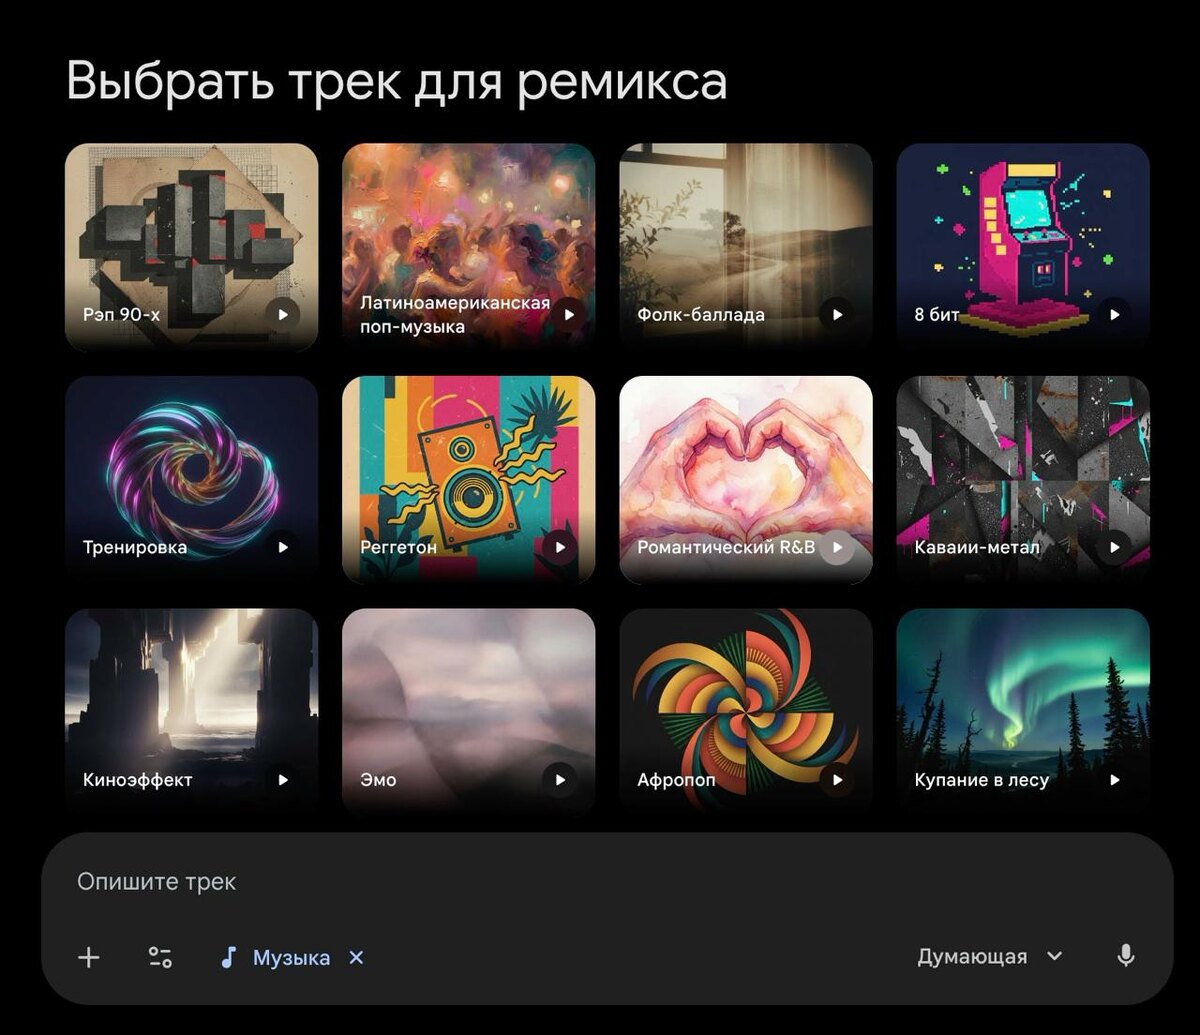Viewport: 1200px width, 1035px height.
Task: Play the Романтический R&B preview
Action: [x=837, y=547]
